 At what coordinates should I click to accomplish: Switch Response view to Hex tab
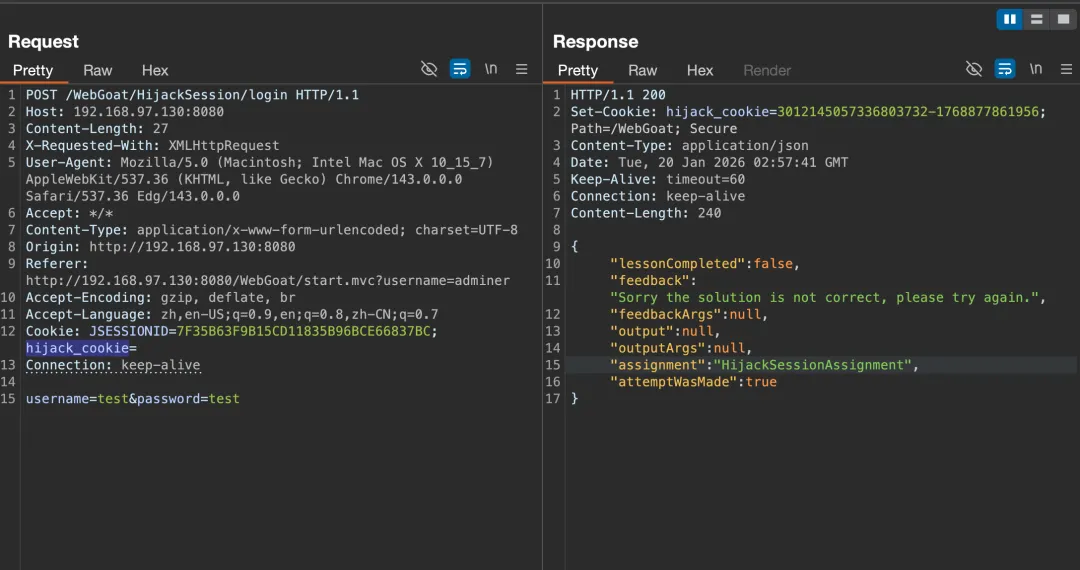pyautogui.click(x=700, y=70)
